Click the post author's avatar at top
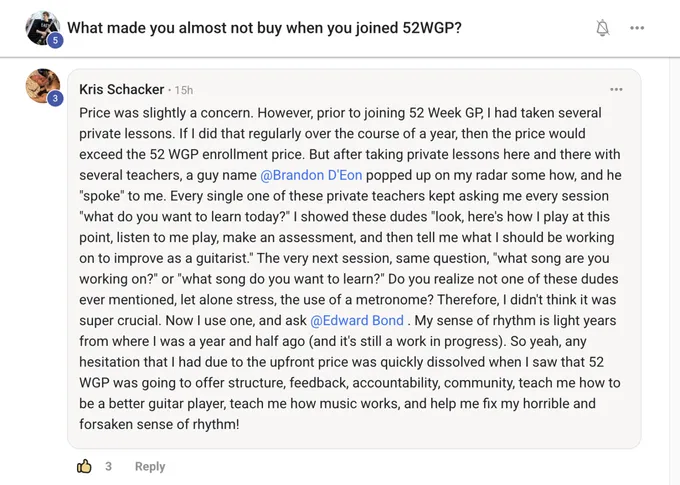Screen dimensions: 680x485 (41, 26)
